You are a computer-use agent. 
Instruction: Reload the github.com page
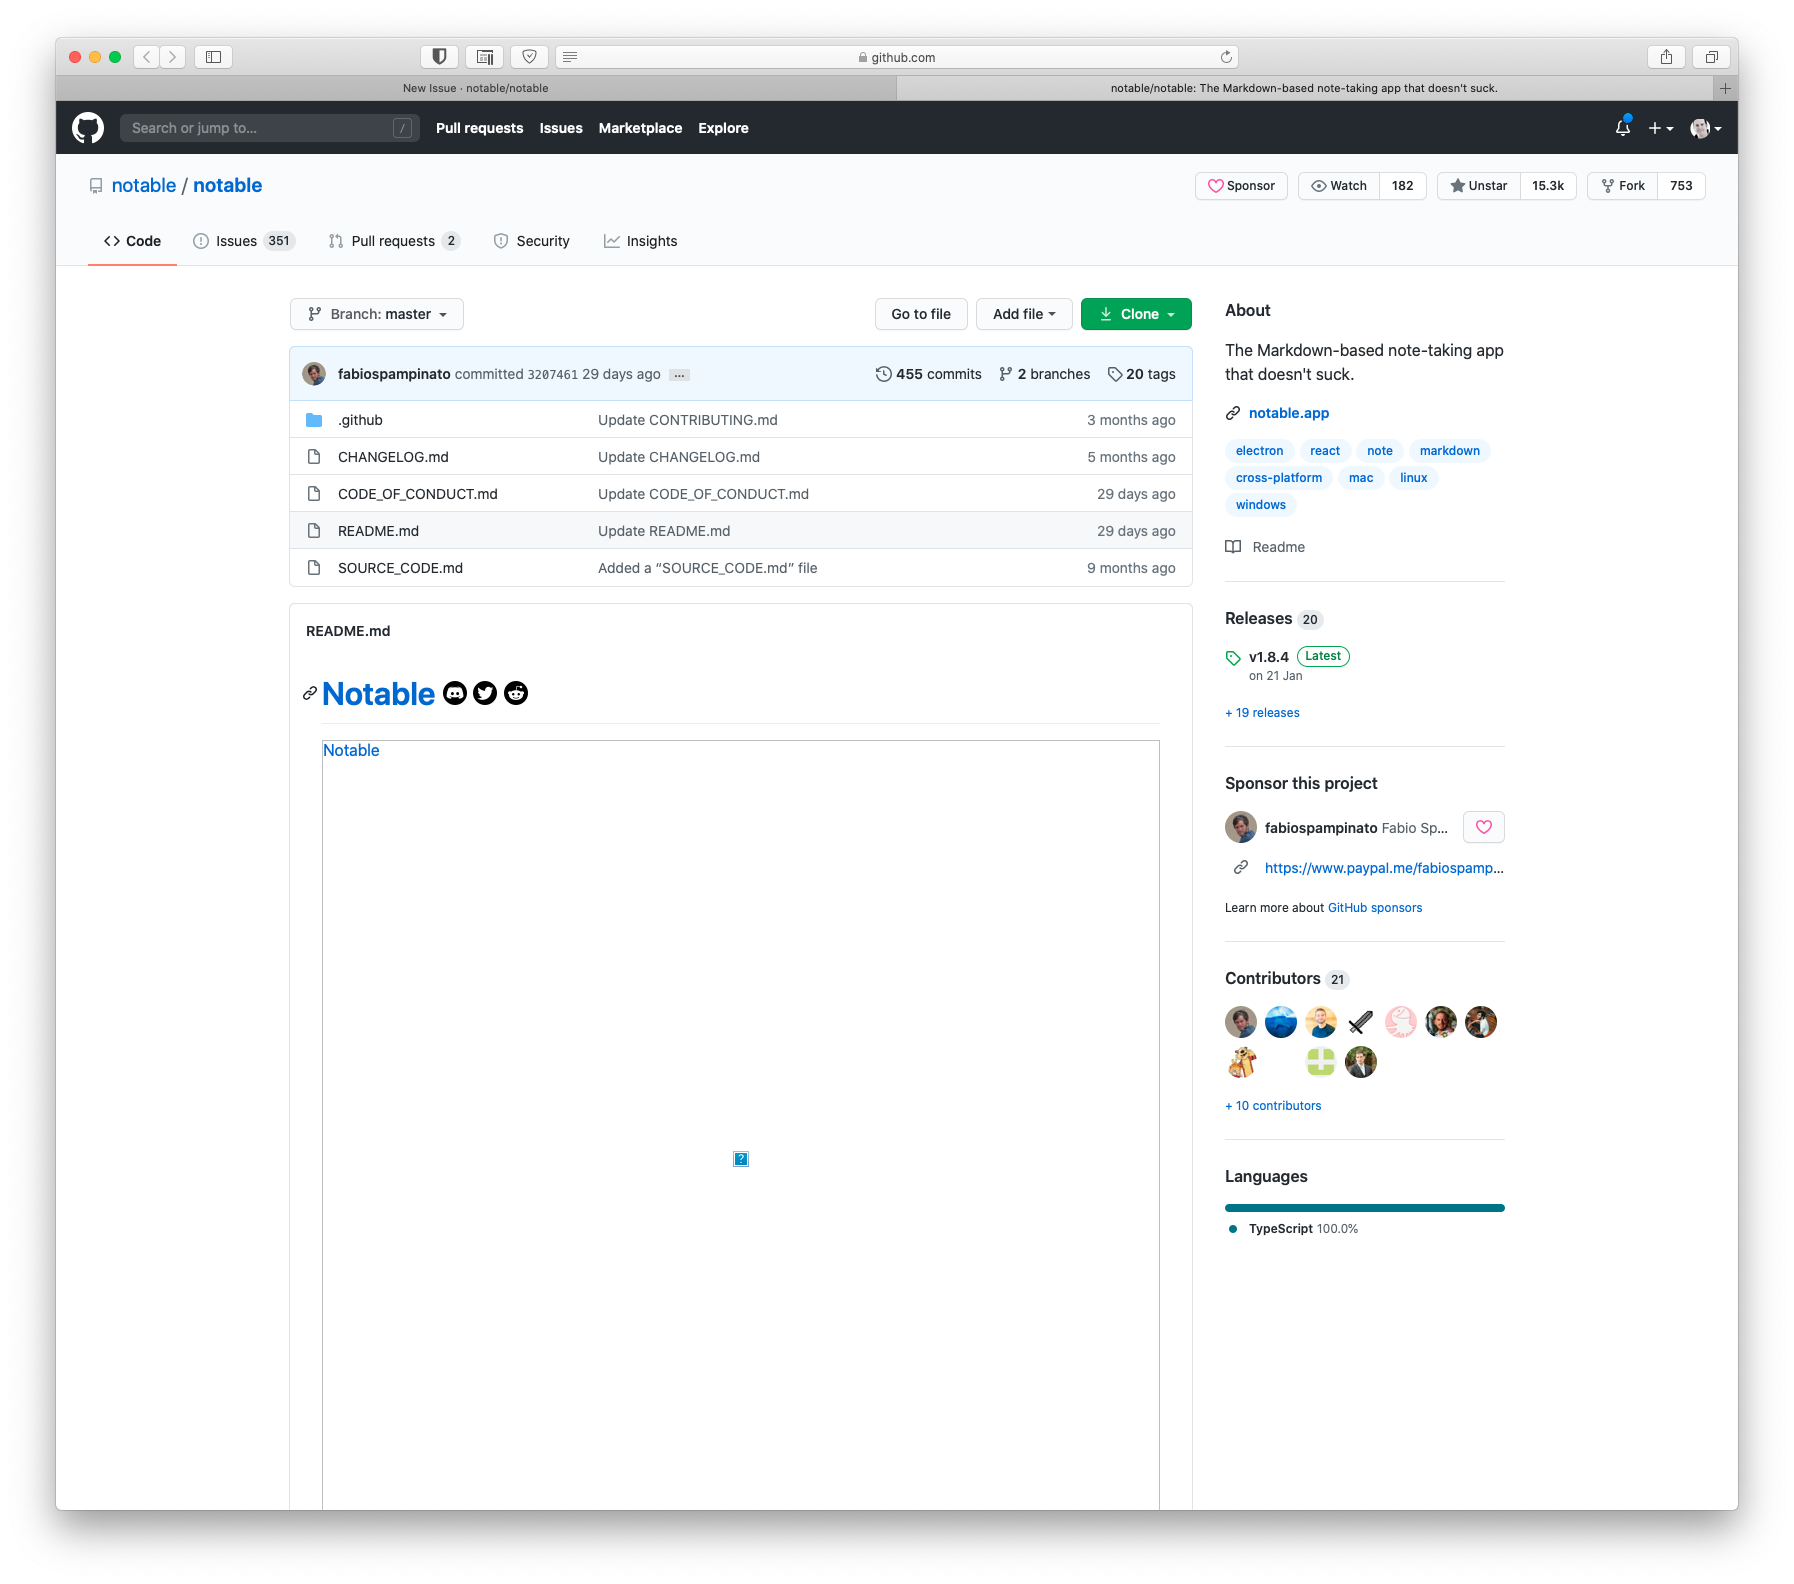coord(1226,57)
